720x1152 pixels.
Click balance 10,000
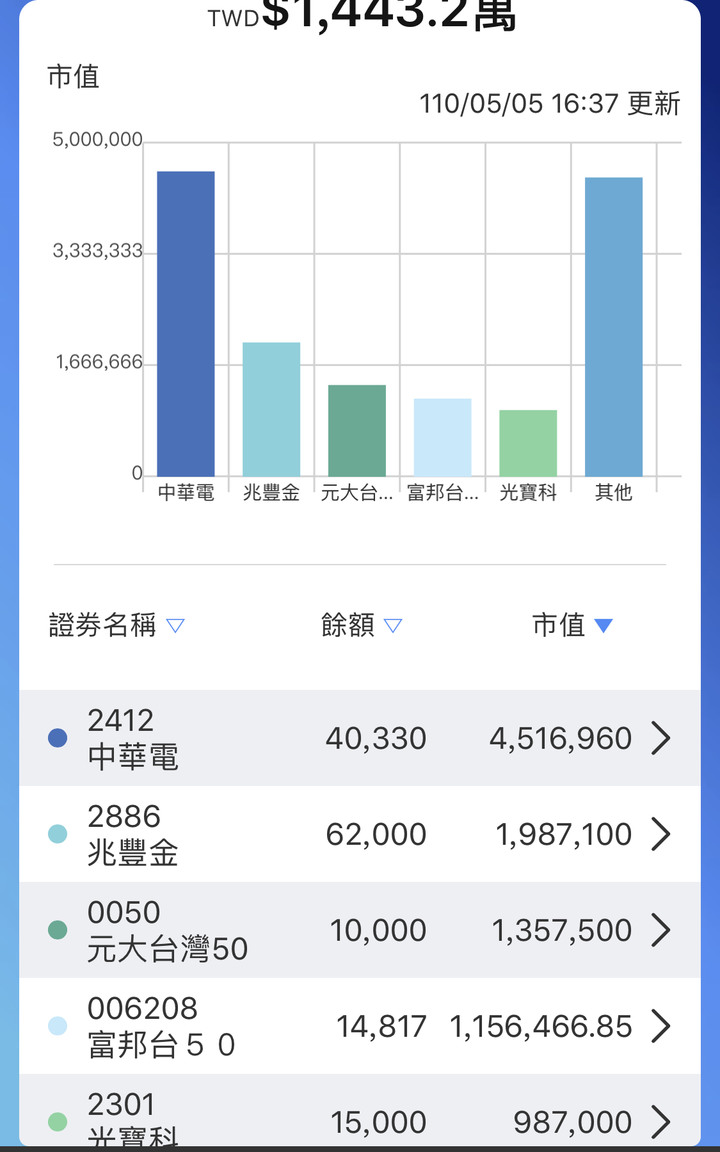point(378,930)
